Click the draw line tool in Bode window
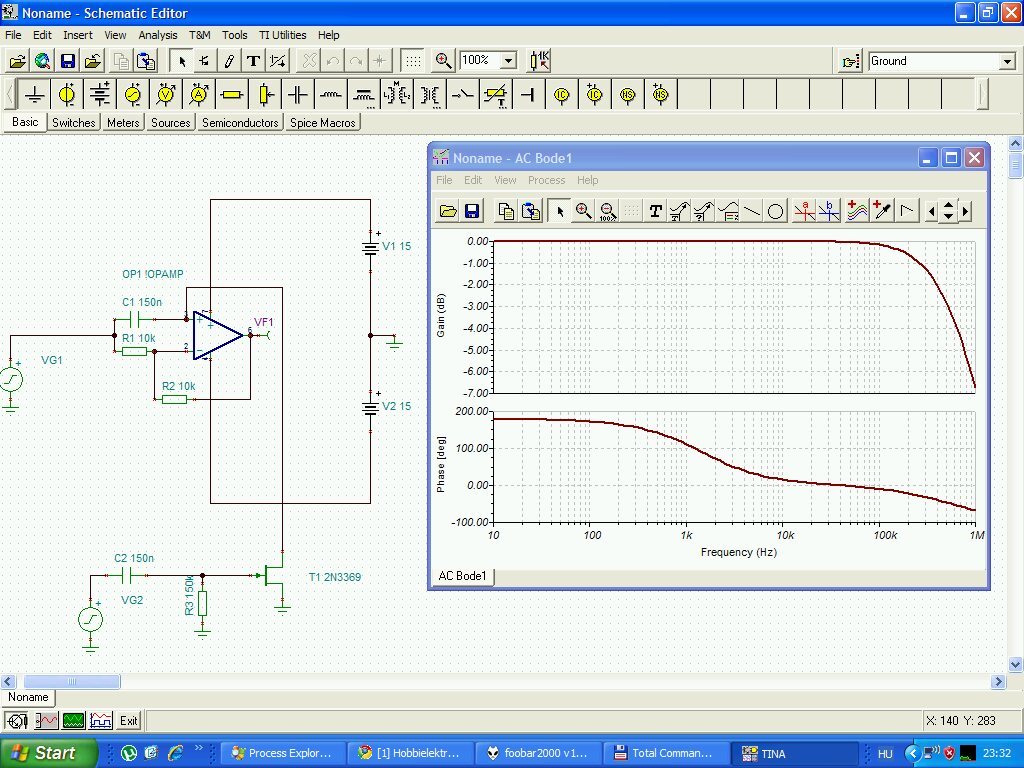Image resolution: width=1024 pixels, height=768 pixels. pos(752,211)
